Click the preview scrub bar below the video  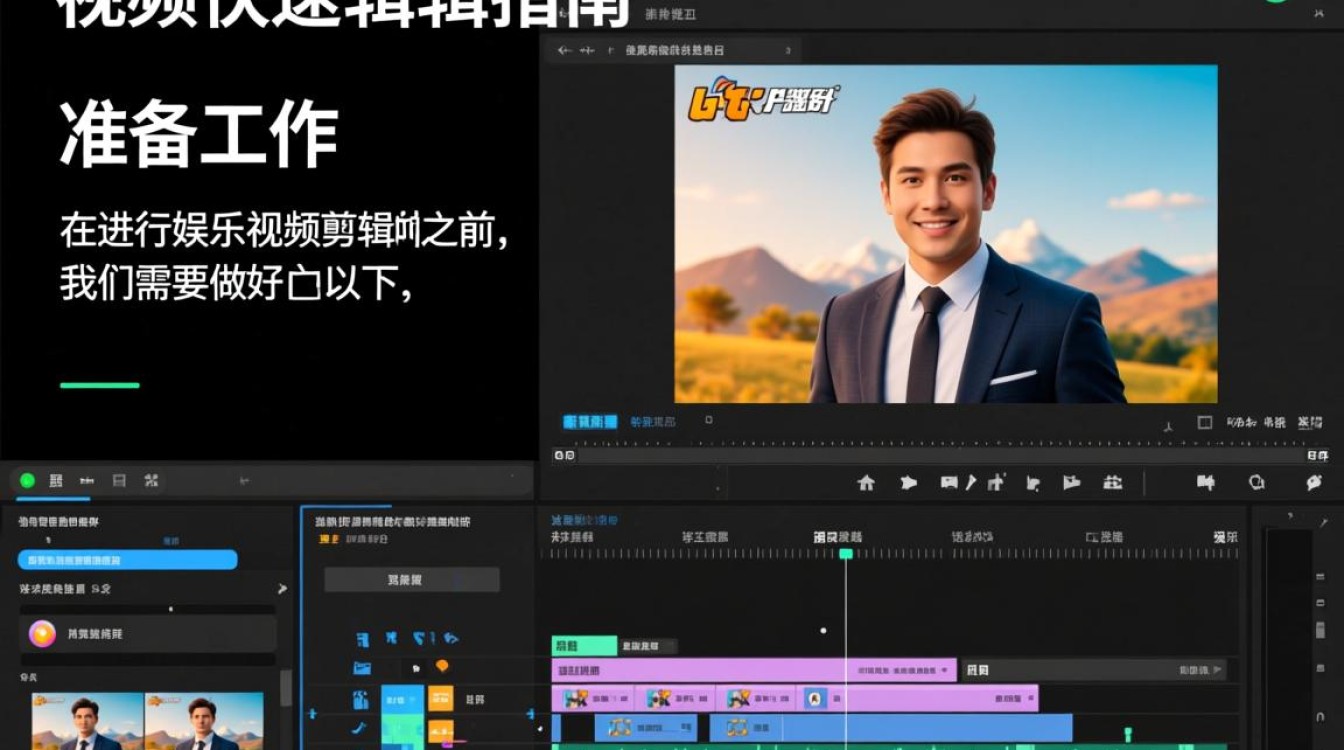941,456
